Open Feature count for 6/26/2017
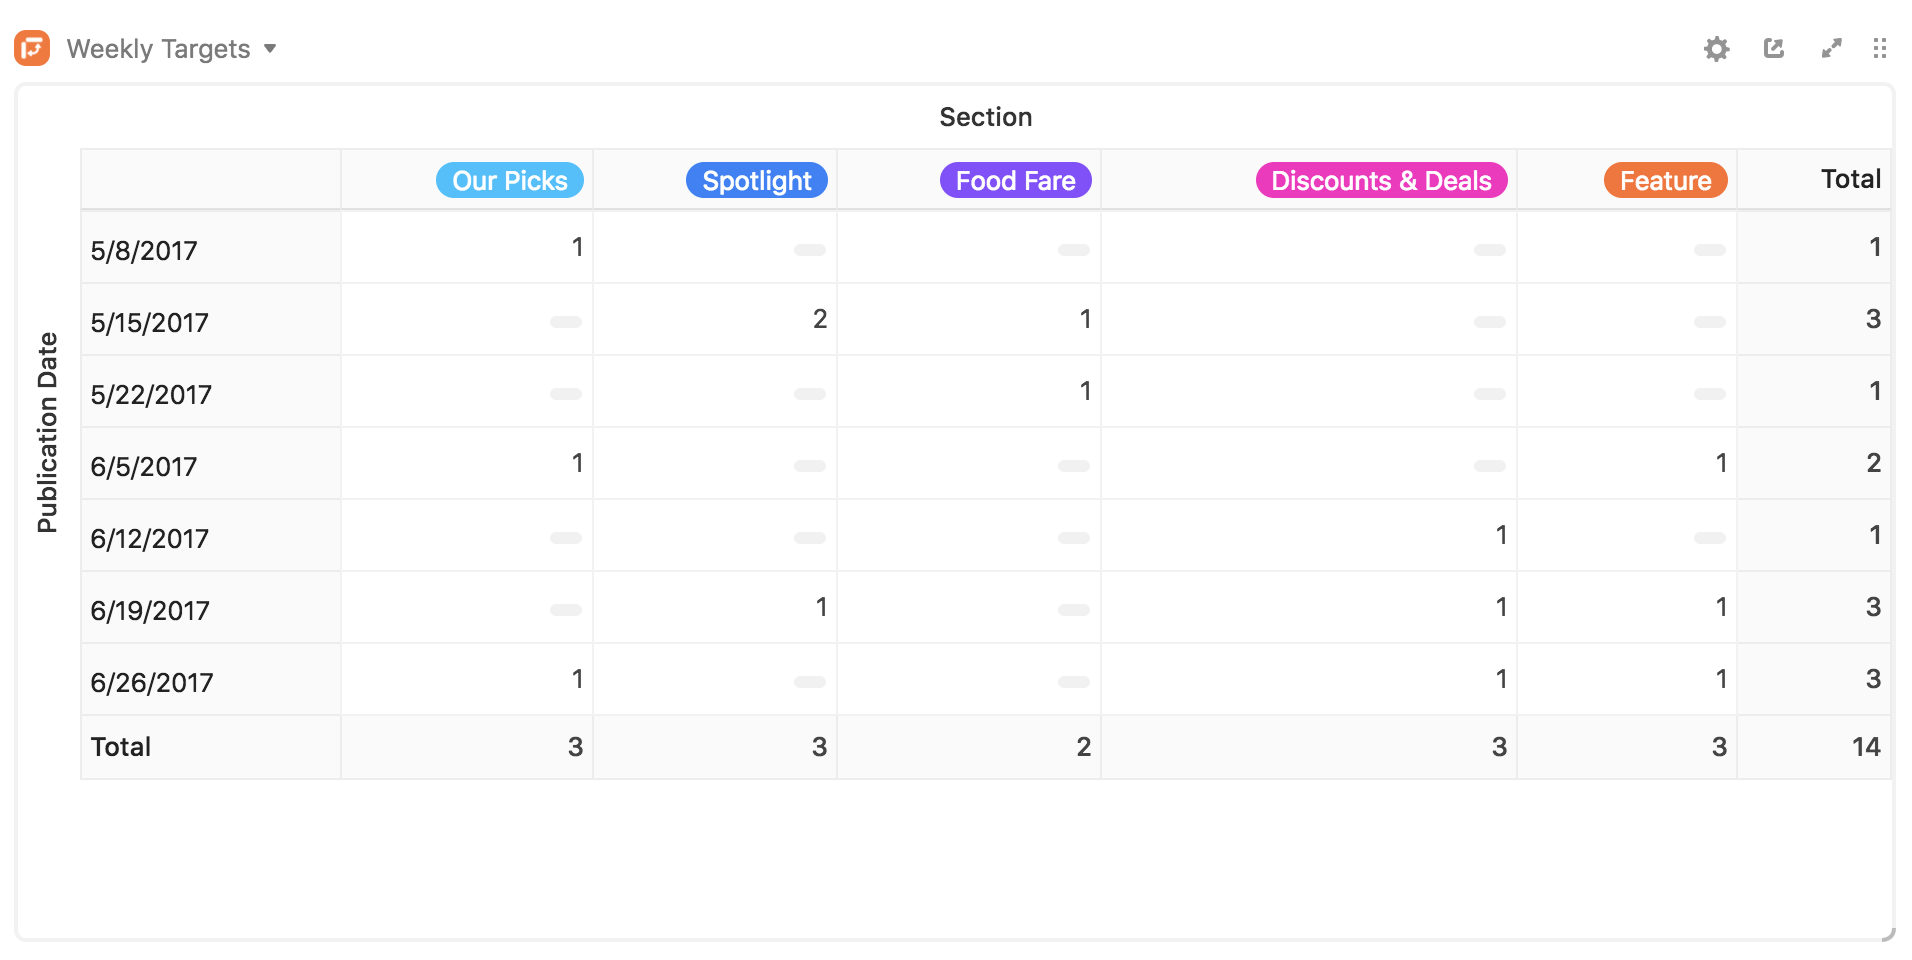 [1721, 679]
